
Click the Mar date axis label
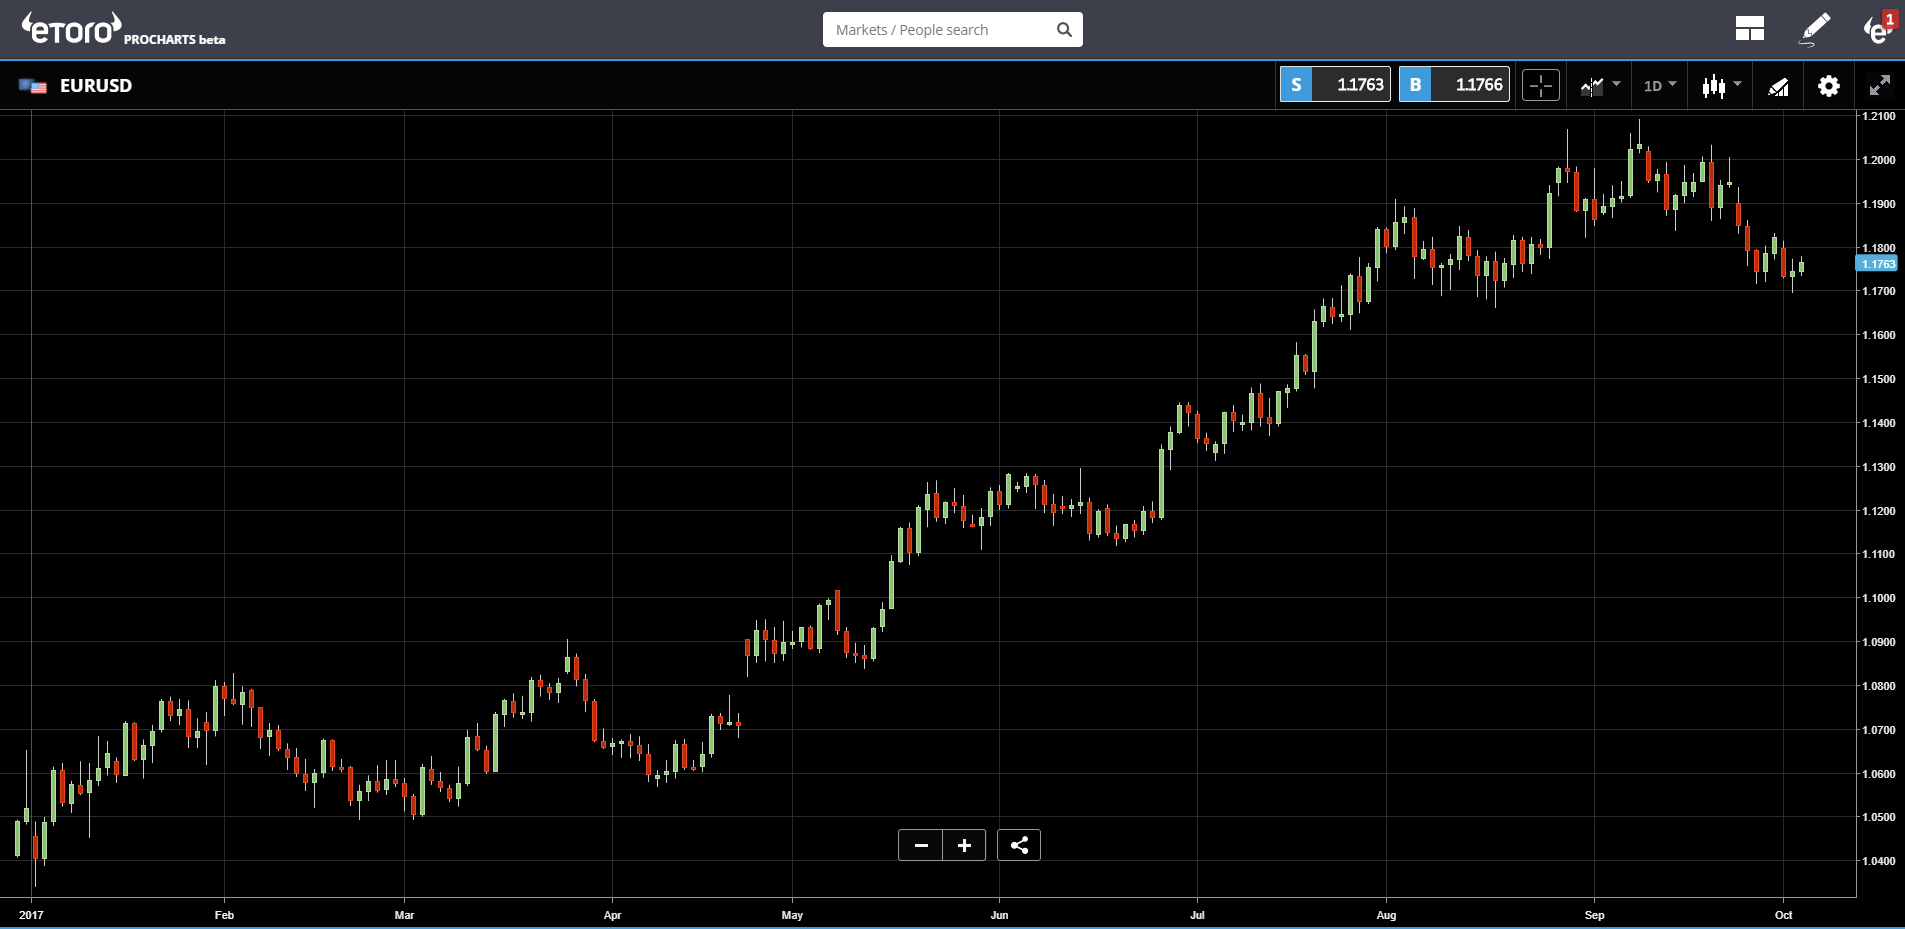coord(404,915)
